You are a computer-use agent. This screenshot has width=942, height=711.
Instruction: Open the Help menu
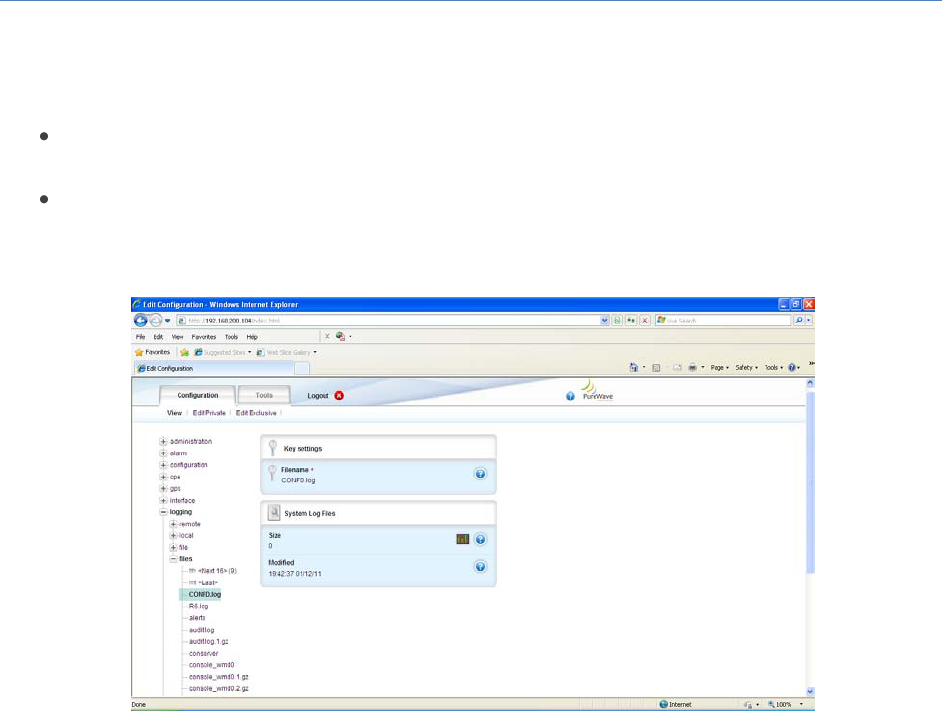[252, 337]
